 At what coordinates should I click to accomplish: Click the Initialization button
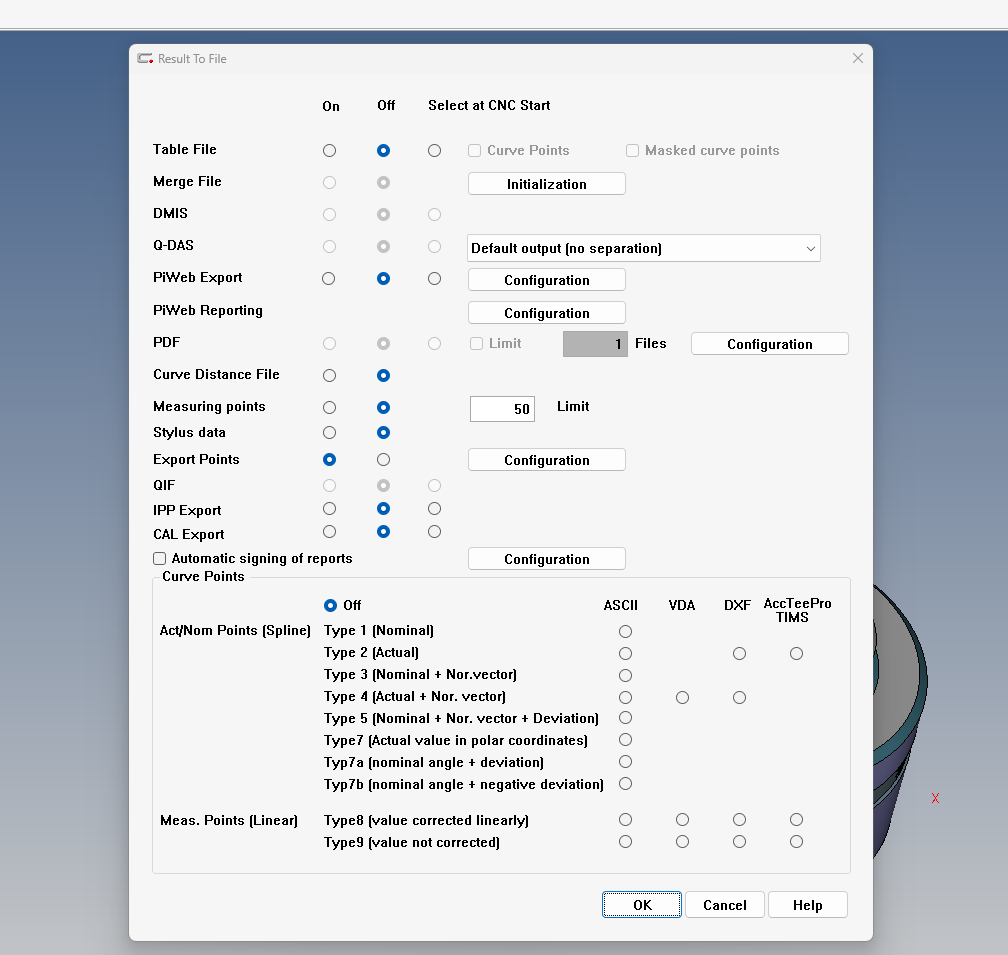(x=546, y=184)
